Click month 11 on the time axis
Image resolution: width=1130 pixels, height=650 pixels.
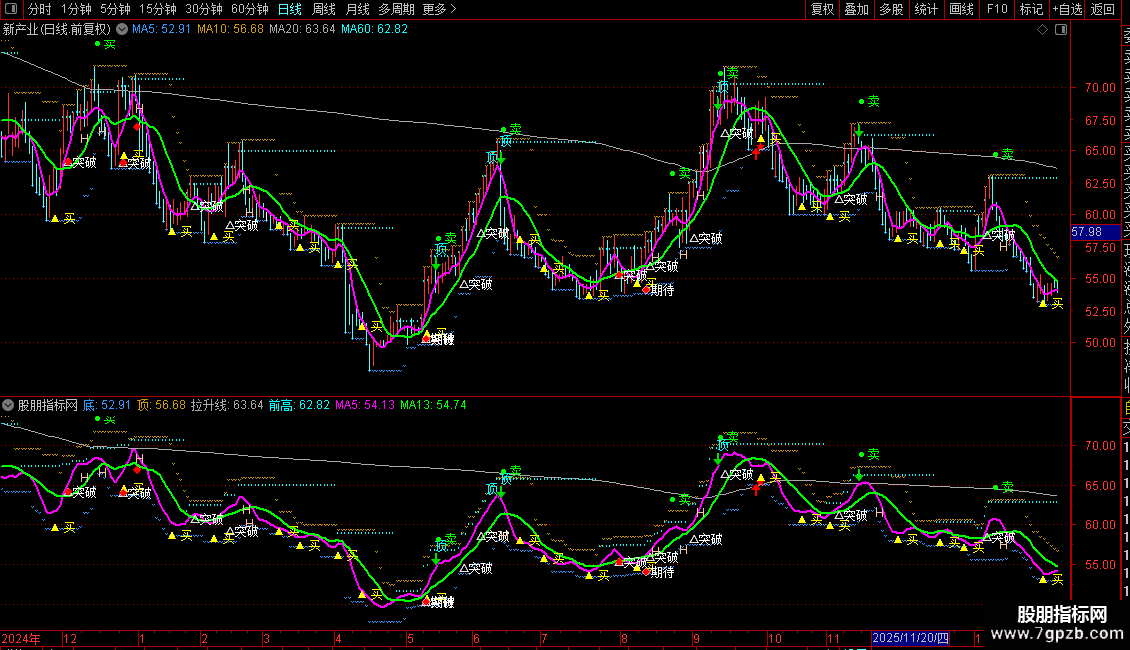pos(833,638)
